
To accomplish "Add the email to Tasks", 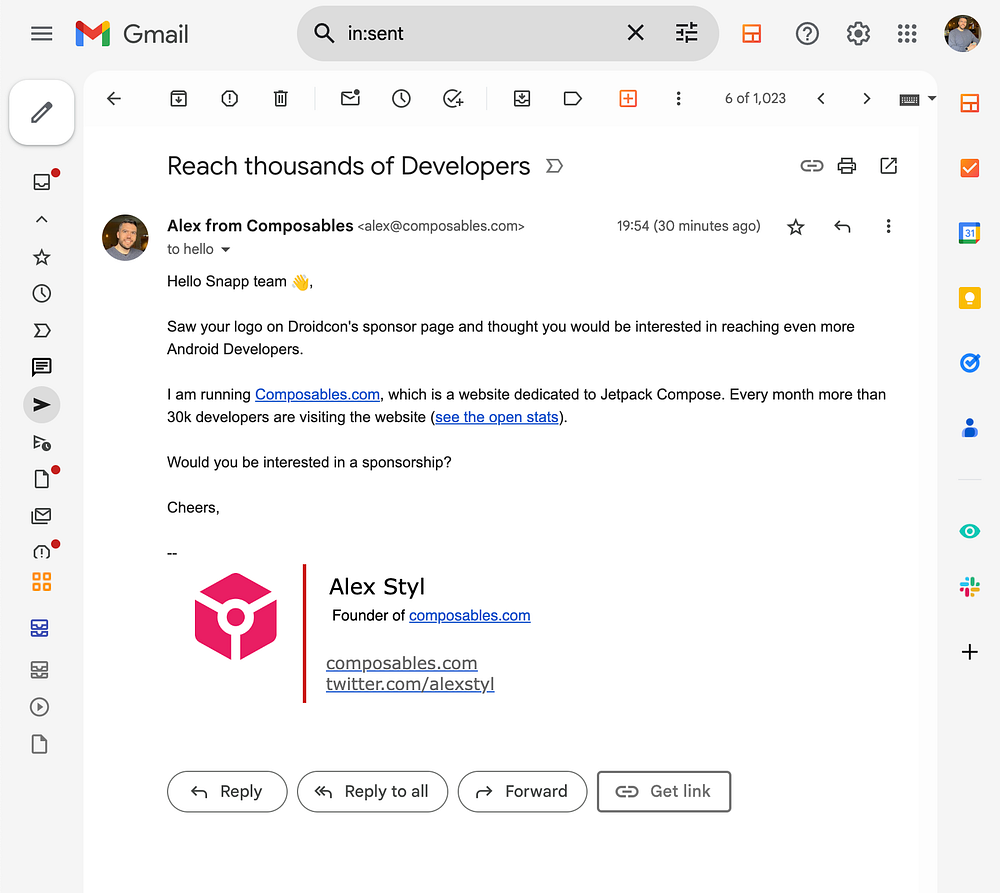I will click(453, 98).
